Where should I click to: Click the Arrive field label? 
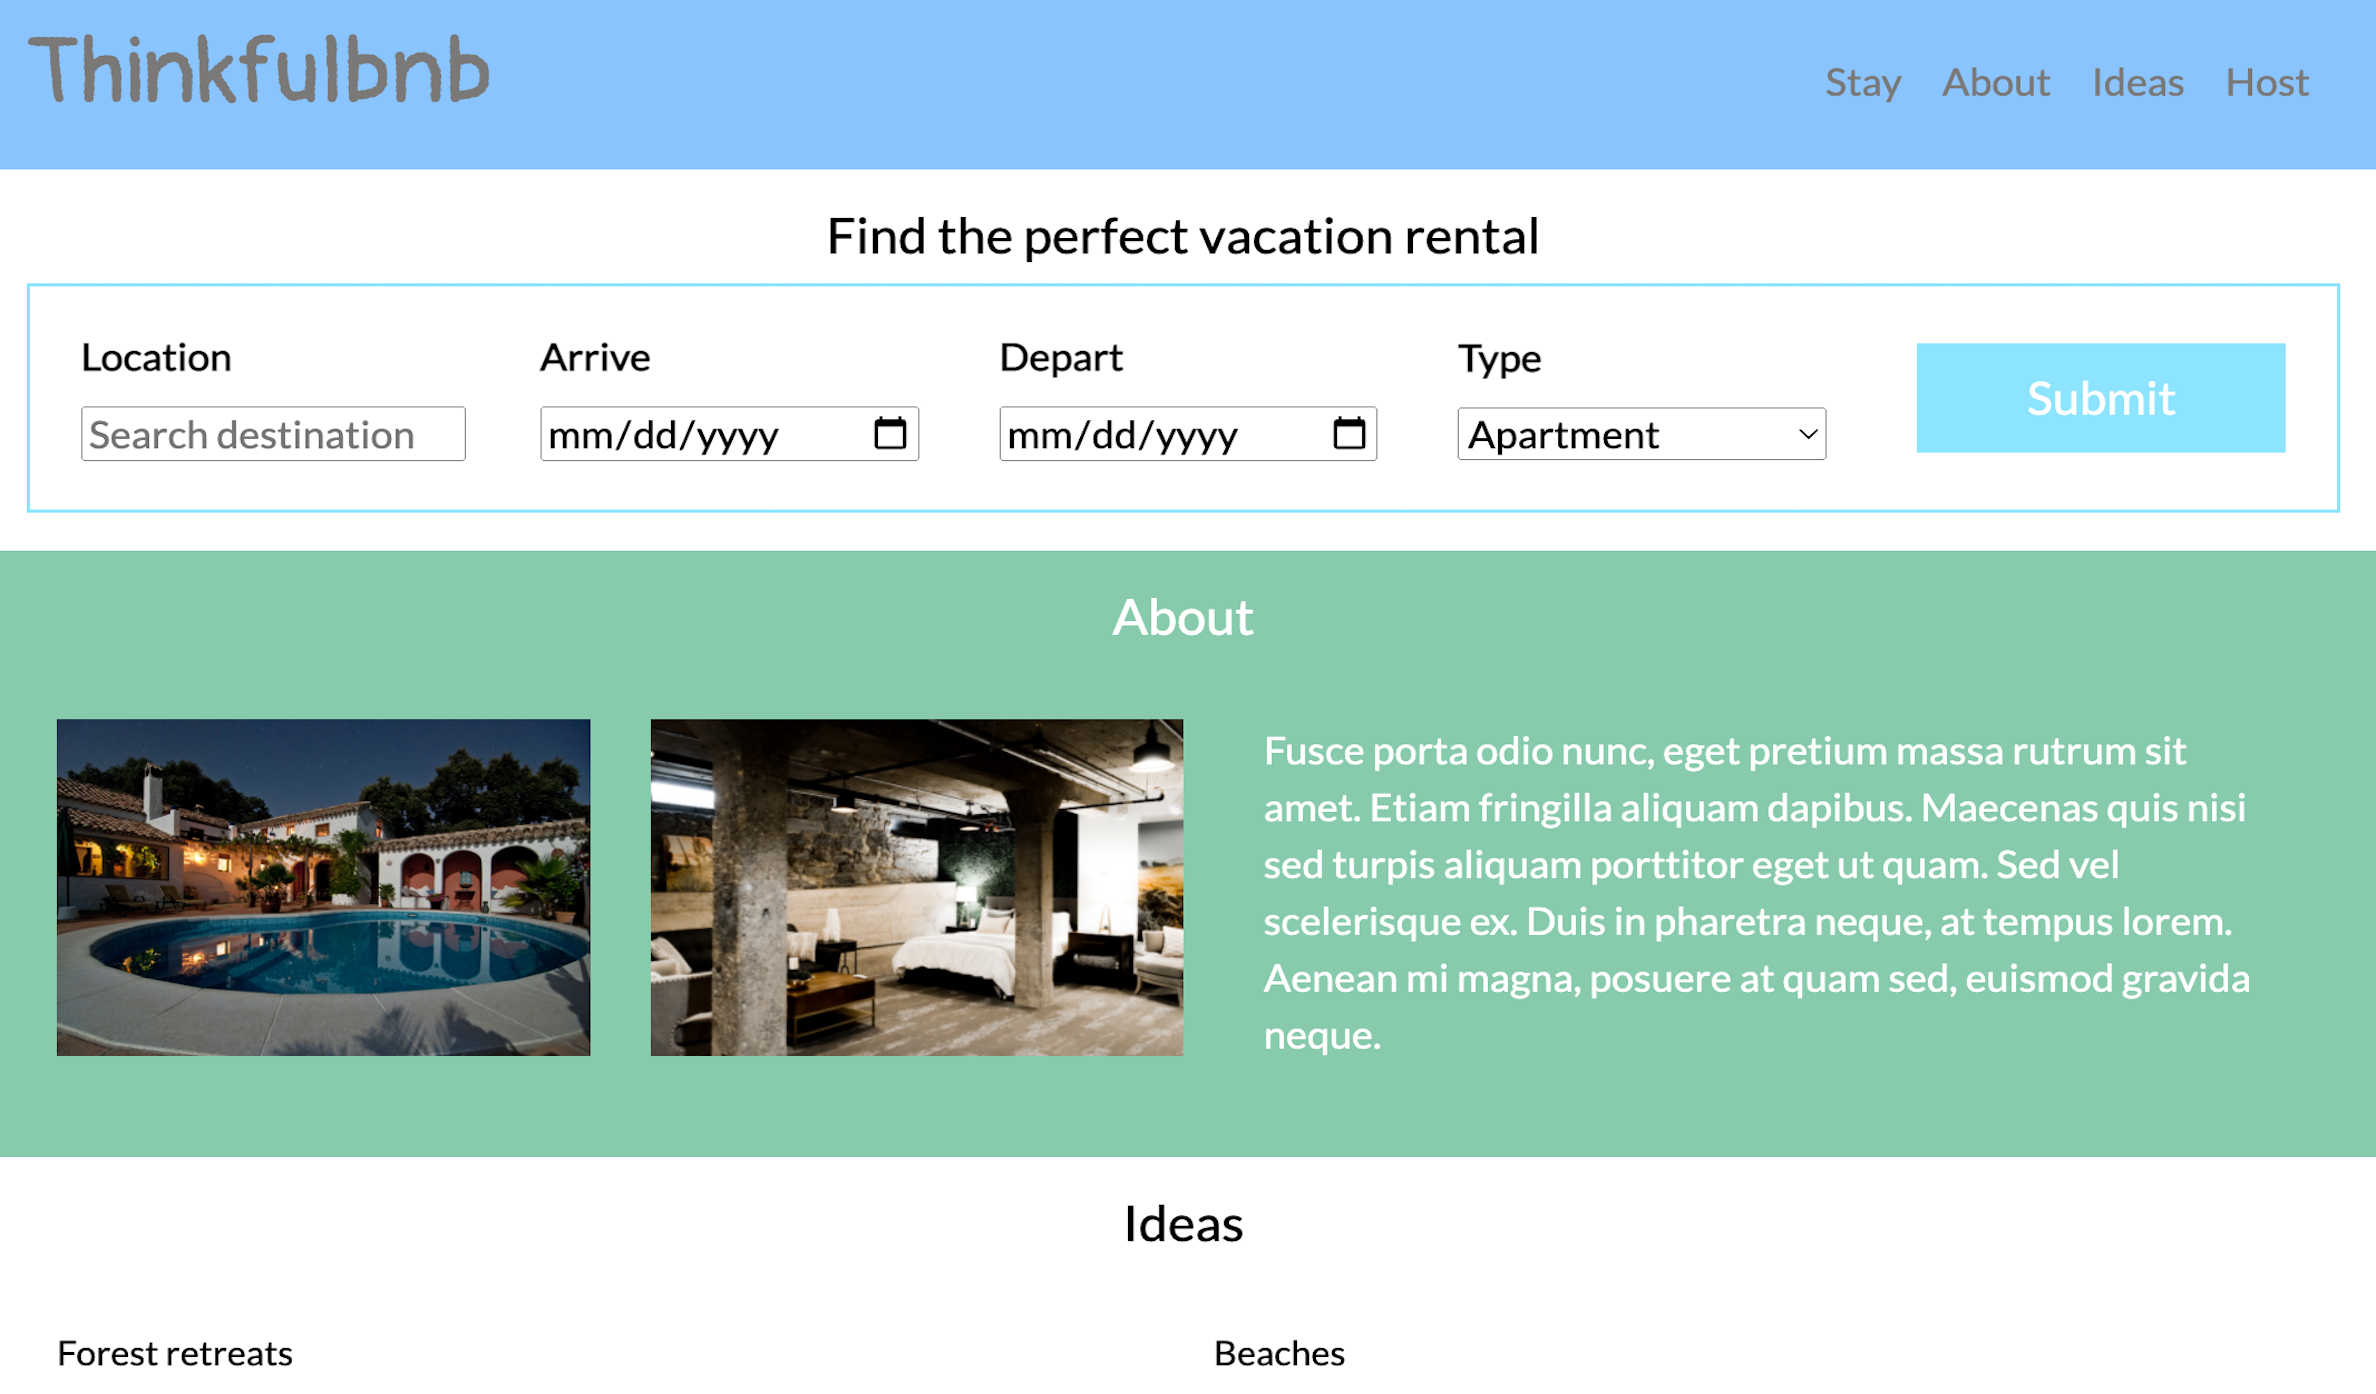coord(595,357)
